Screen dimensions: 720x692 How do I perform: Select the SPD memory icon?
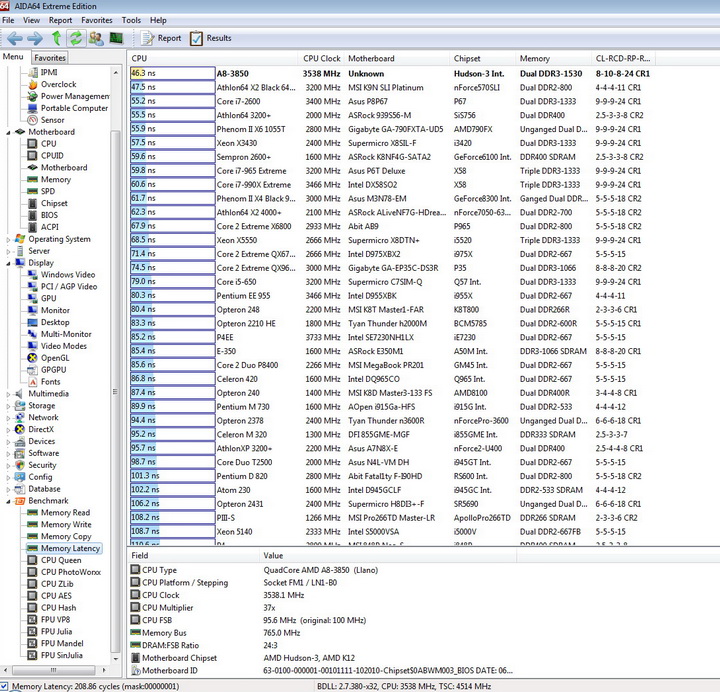tap(33, 191)
